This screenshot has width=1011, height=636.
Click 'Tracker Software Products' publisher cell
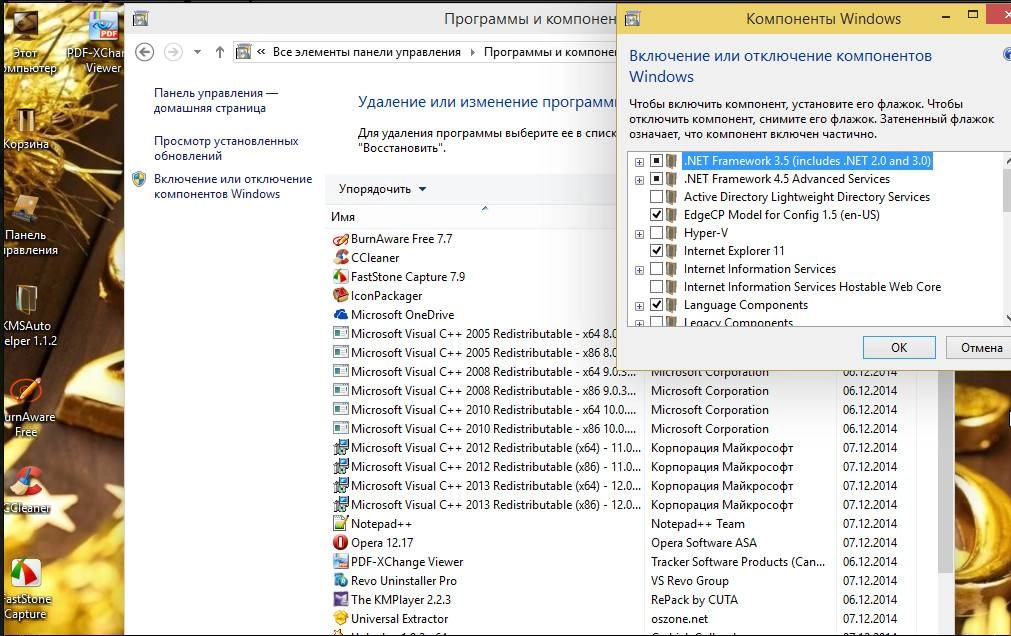click(738, 562)
